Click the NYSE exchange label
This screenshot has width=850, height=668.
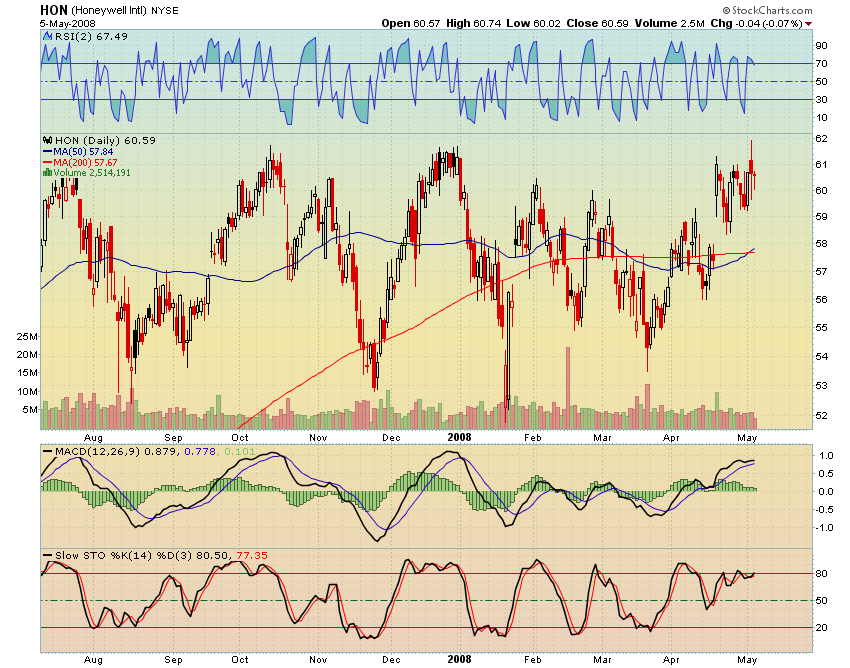coord(165,11)
